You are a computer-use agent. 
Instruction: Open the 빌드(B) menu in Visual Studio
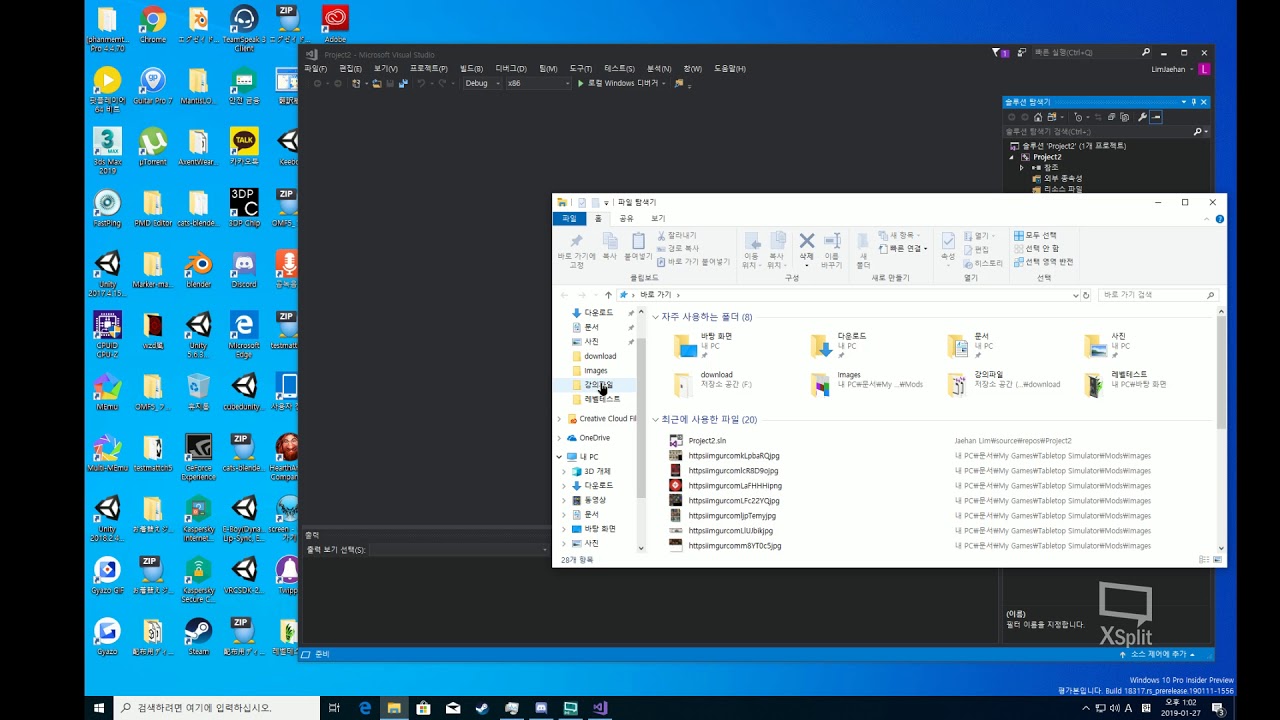coord(471,69)
